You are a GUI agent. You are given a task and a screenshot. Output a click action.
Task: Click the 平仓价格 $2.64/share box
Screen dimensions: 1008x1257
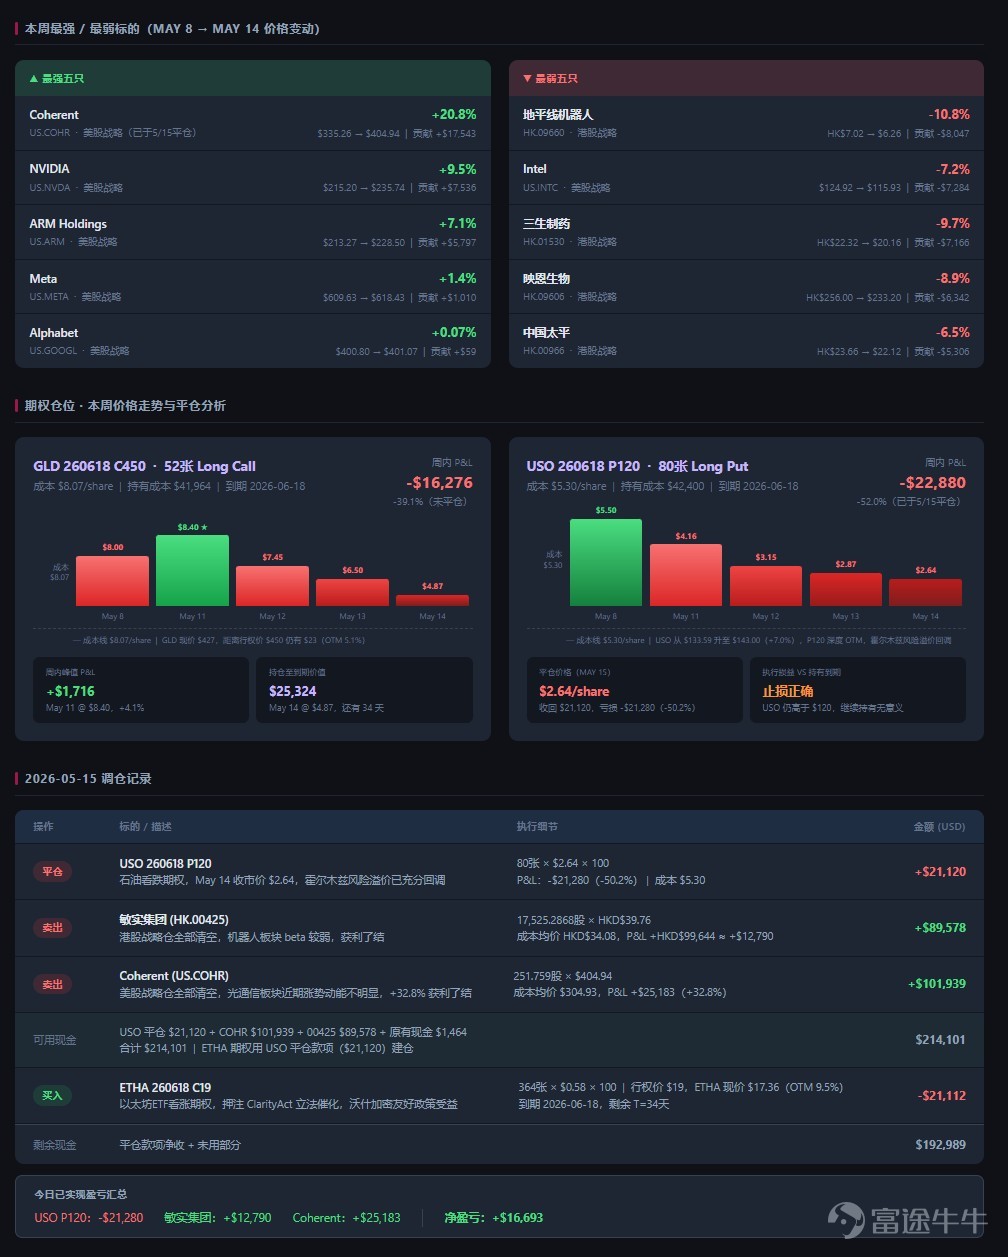634,690
